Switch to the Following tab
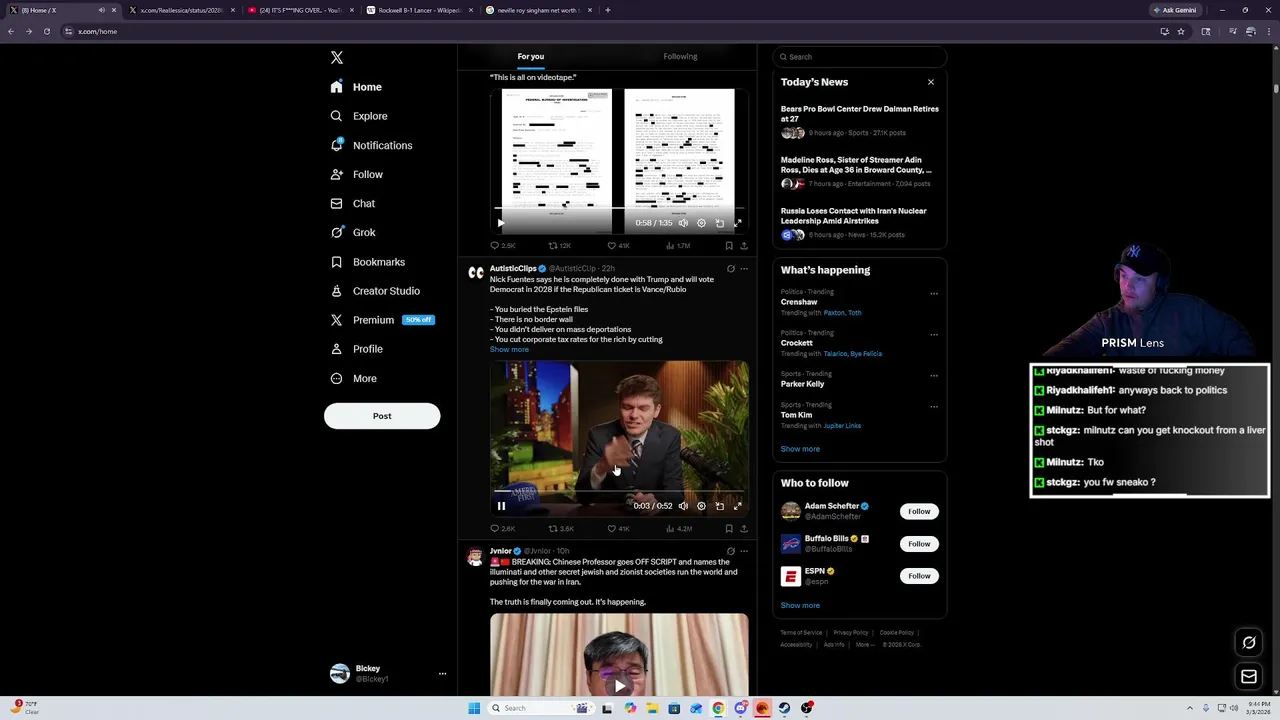Screen dimensions: 1280x720 point(680,57)
